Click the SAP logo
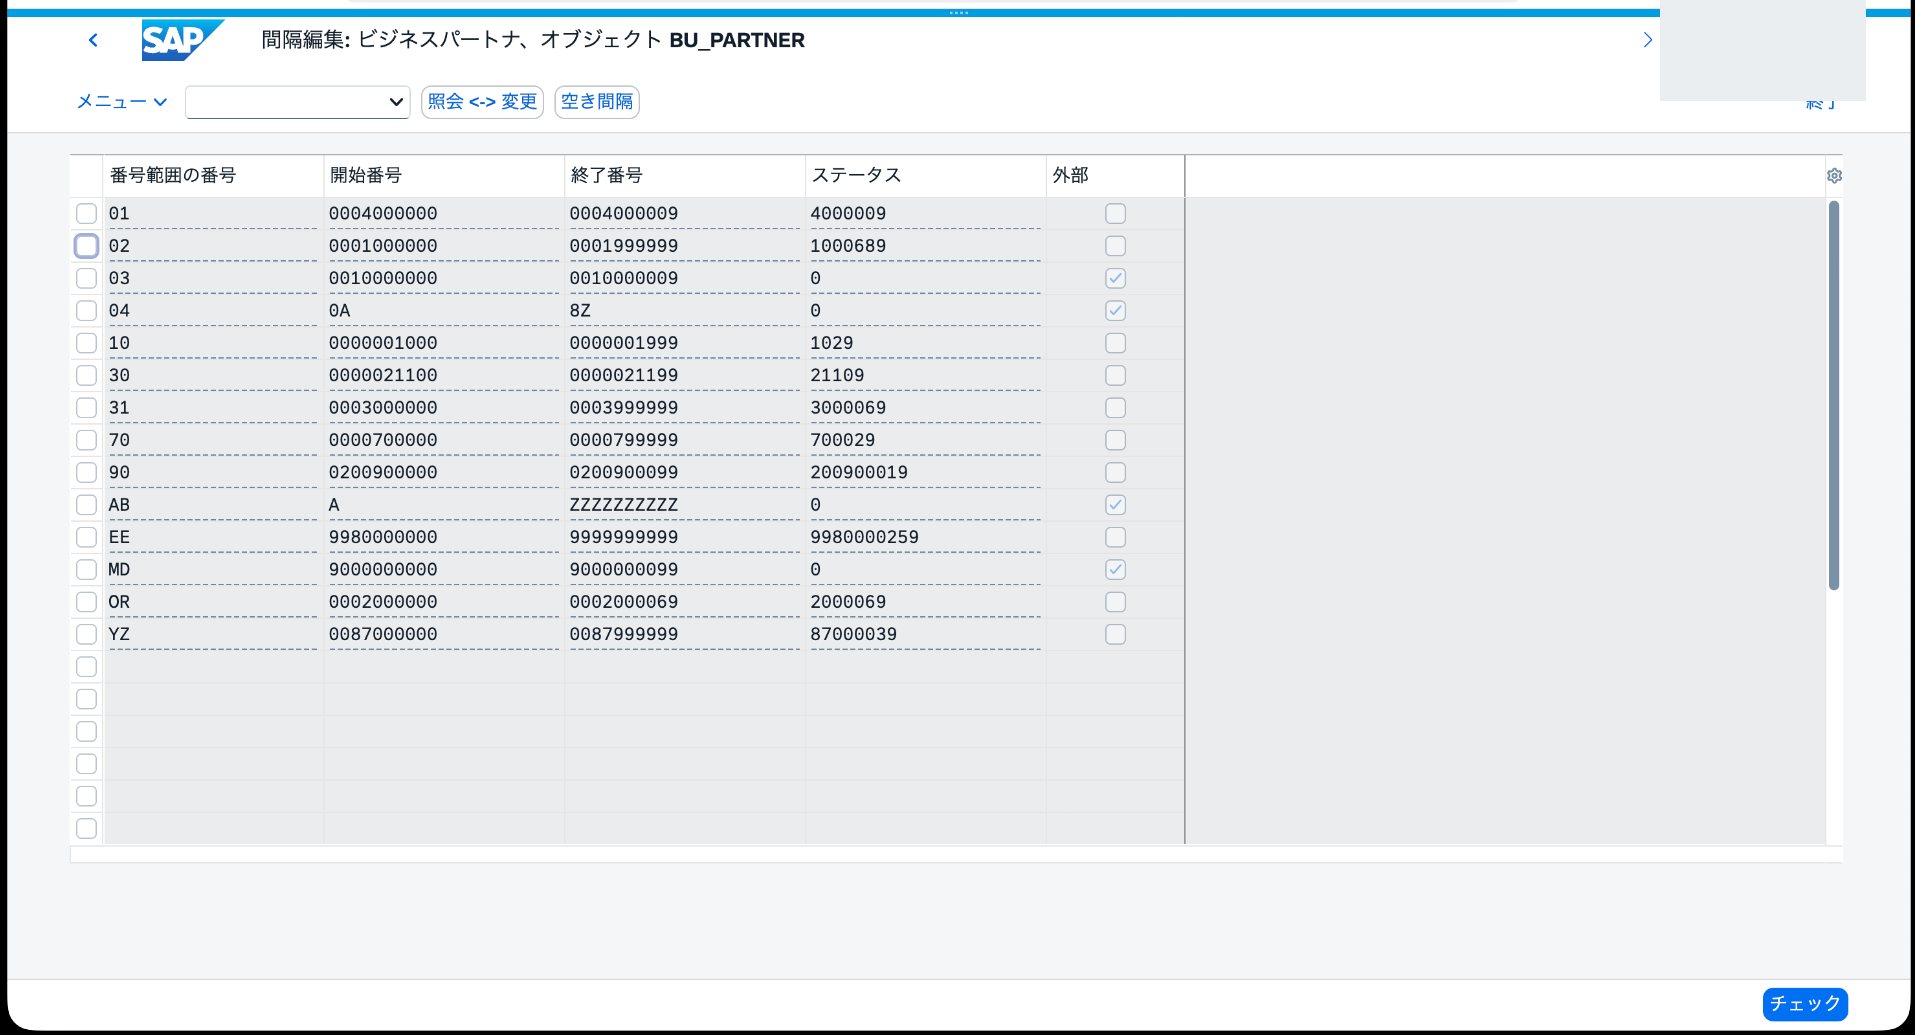Viewport: 1915px width, 1035px height. pyautogui.click(x=183, y=40)
